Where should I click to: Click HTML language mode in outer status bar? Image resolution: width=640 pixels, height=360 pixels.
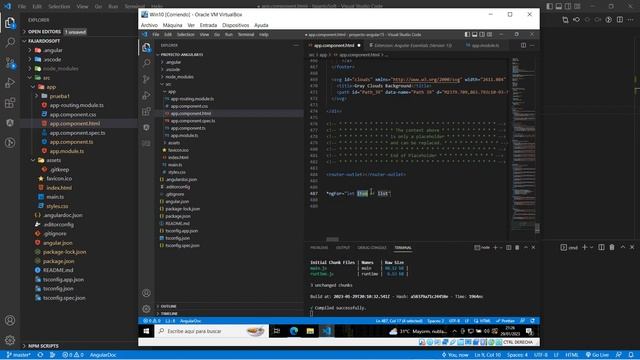pyautogui.click(x=572, y=355)
